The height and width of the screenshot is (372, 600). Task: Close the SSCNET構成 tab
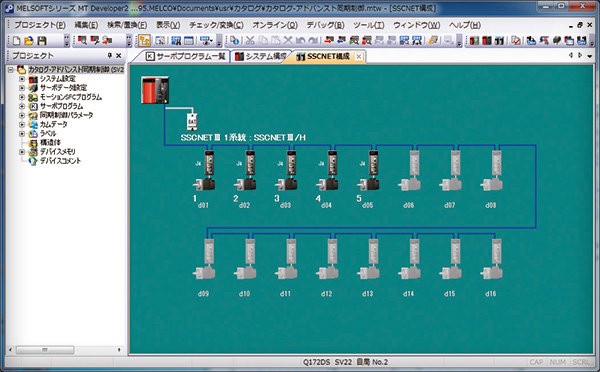(359, 57)
